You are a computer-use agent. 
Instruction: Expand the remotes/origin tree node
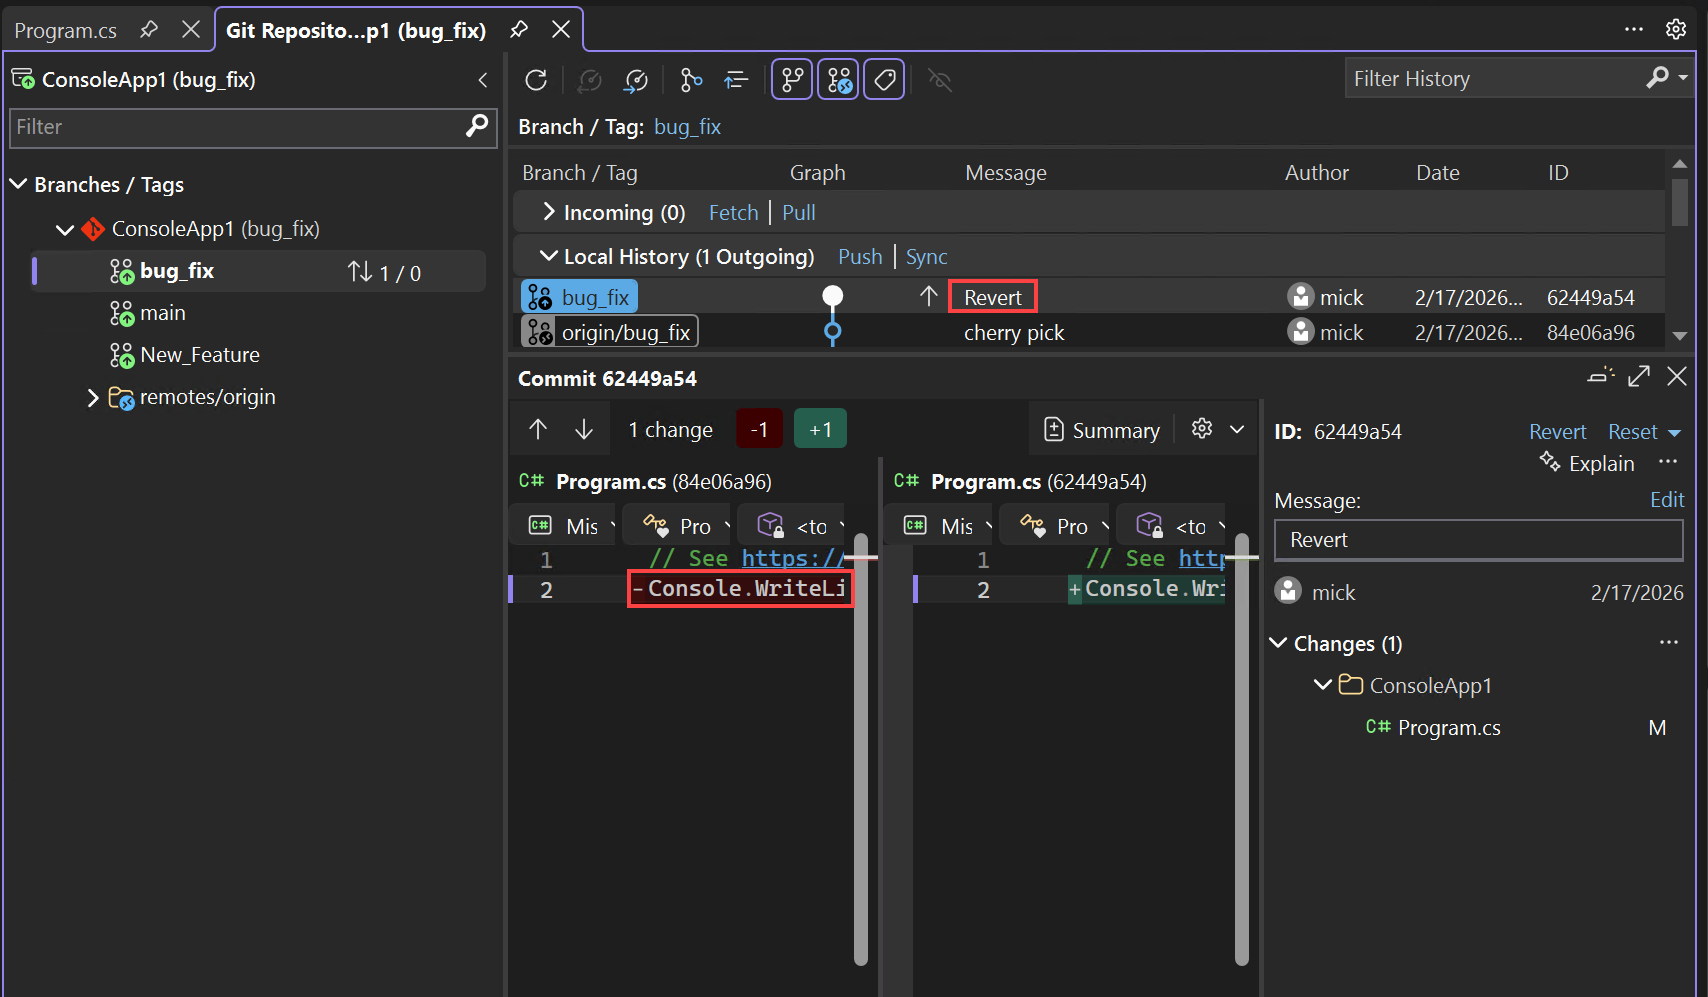click(x=93, y=397)
